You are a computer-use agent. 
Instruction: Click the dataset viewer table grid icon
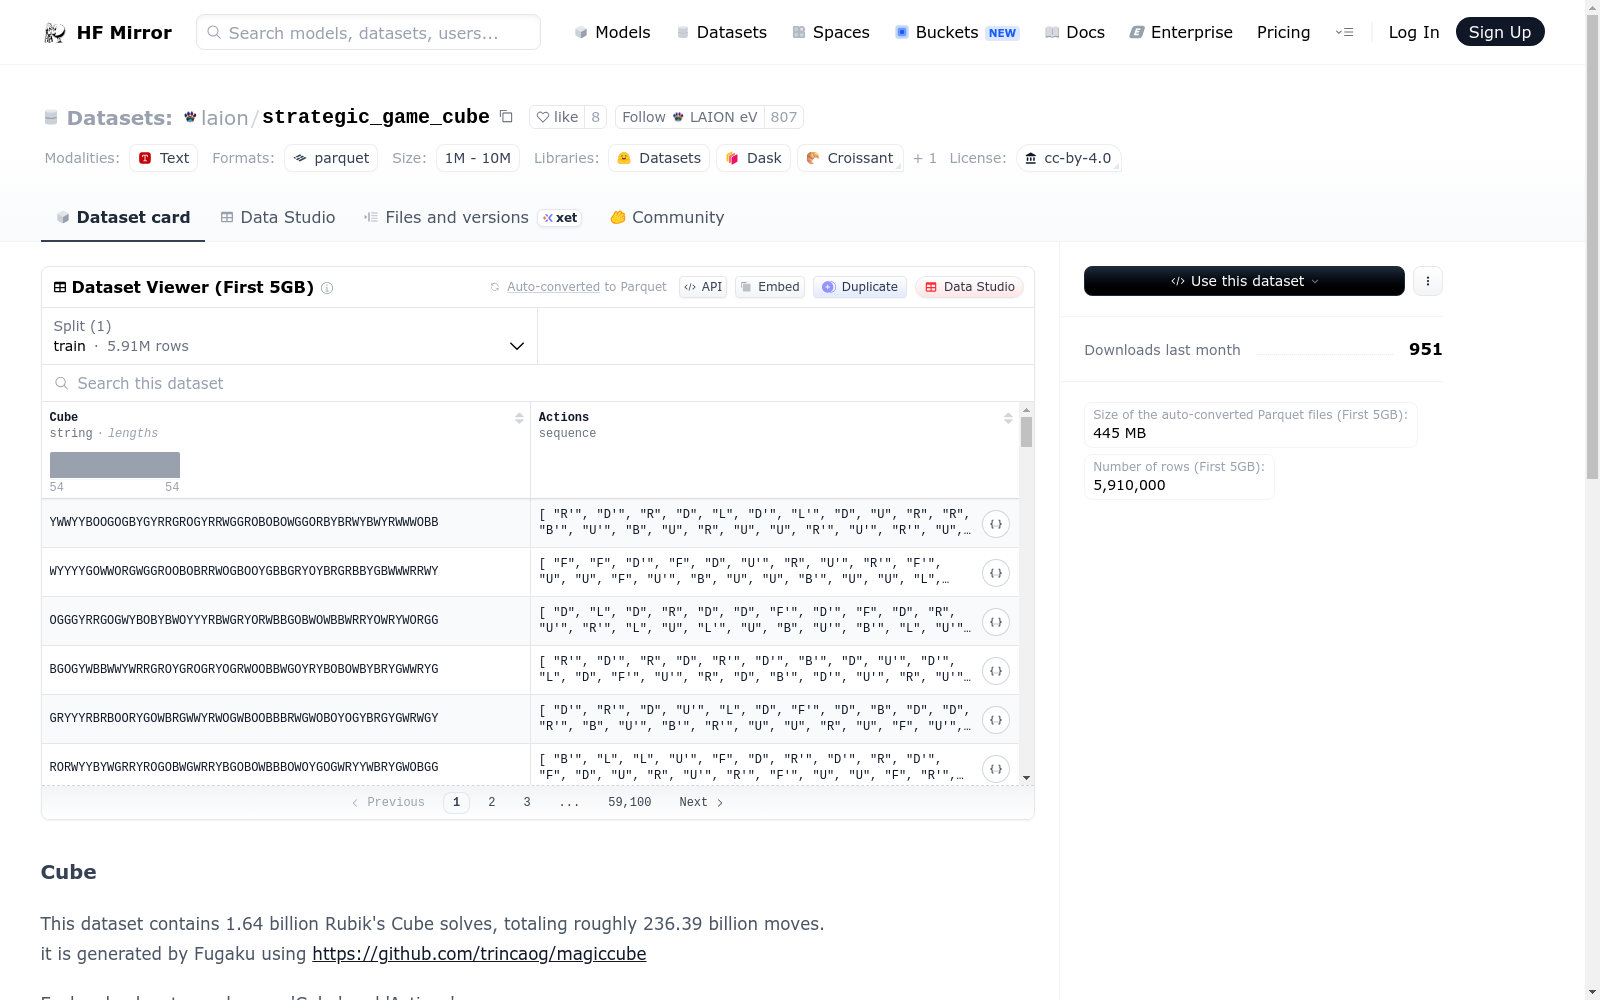pyautogui.click(x=60, y=287)
